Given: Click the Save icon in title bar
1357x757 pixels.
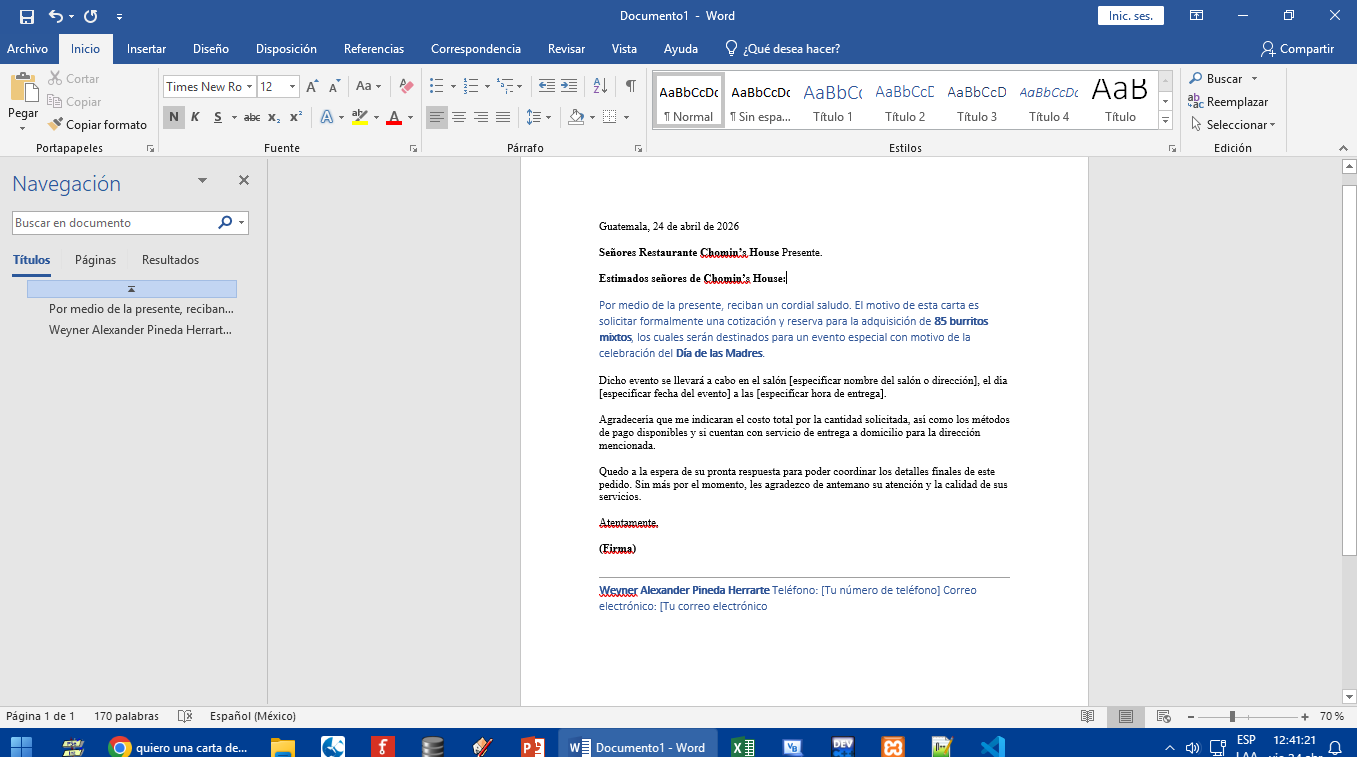Looking at the screenshot, I should 26,16.
